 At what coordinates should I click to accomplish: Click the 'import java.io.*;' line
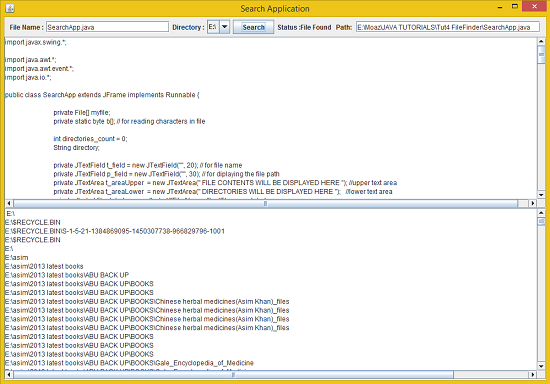(28, 77)
